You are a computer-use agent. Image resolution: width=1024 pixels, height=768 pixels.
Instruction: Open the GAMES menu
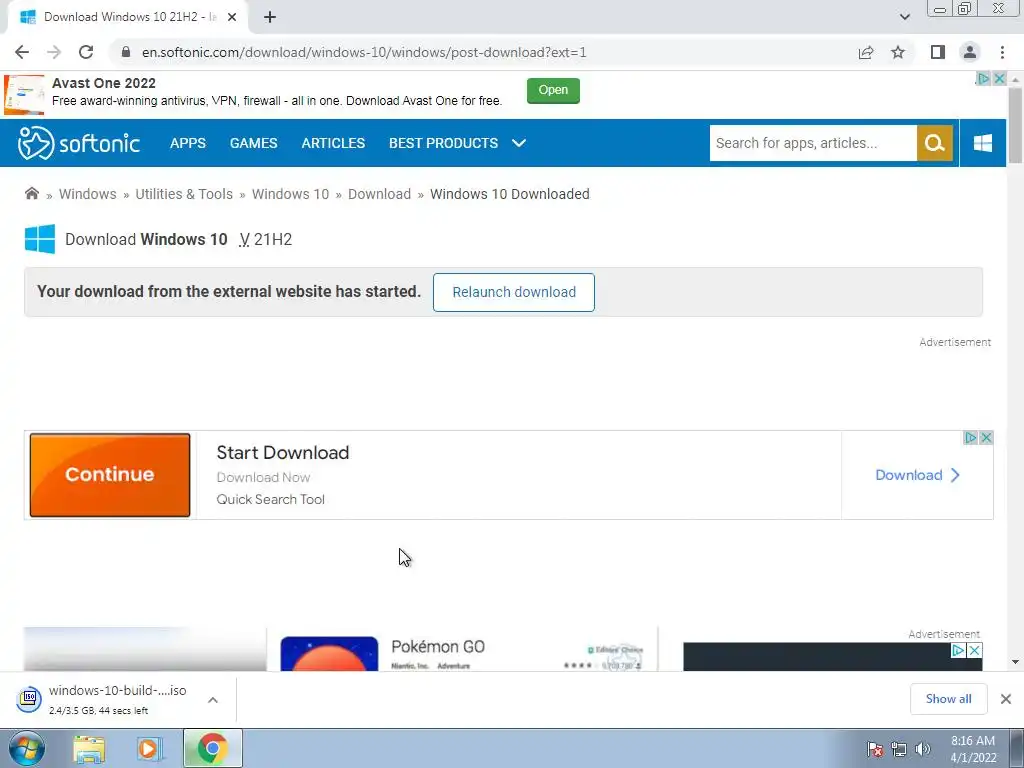coord(253,143)
